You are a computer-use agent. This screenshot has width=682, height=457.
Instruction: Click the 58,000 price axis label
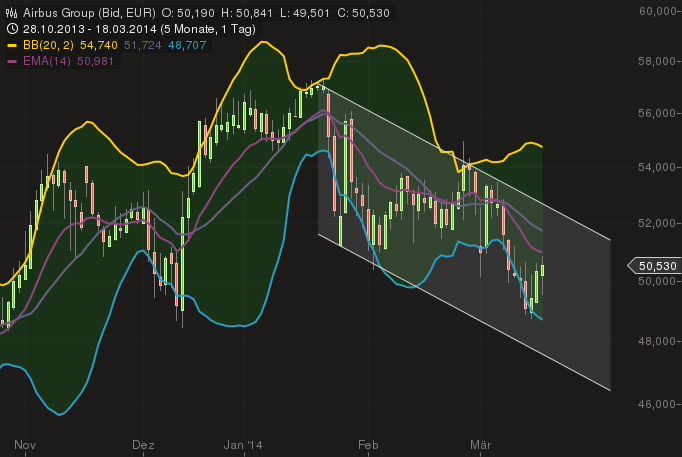[x=657, y=61]
